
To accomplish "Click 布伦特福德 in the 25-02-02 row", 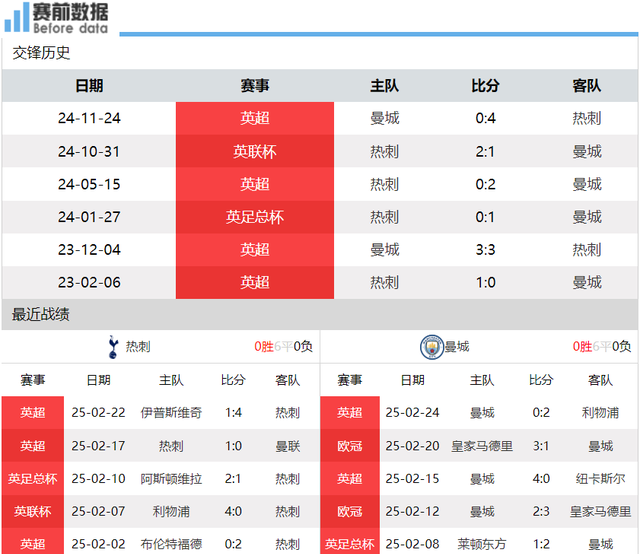I will 171,544.
